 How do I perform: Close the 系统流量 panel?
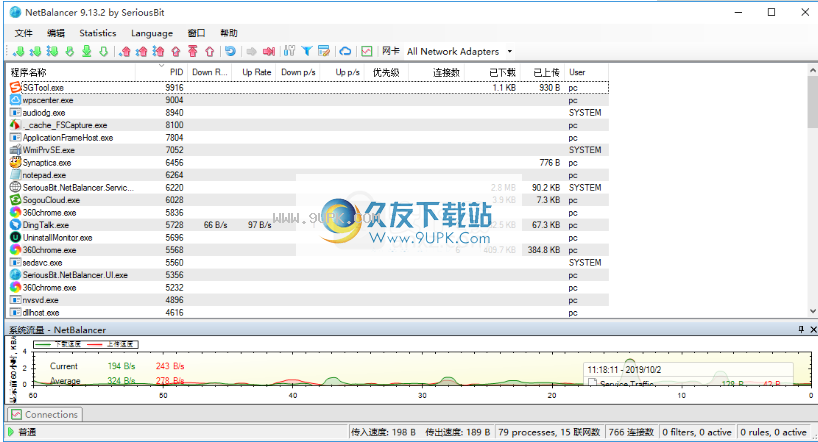pyautogui.click(x=813, y=329)
